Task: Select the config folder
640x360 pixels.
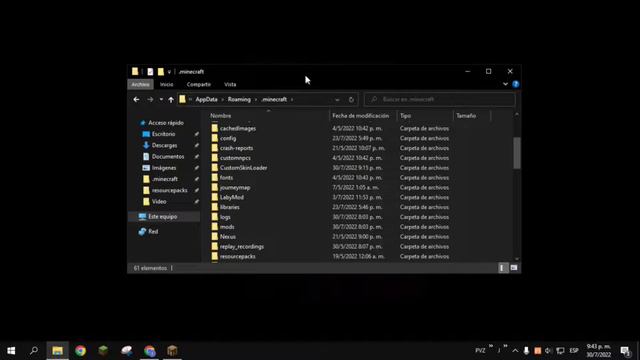Action: (x=228, y=138)
